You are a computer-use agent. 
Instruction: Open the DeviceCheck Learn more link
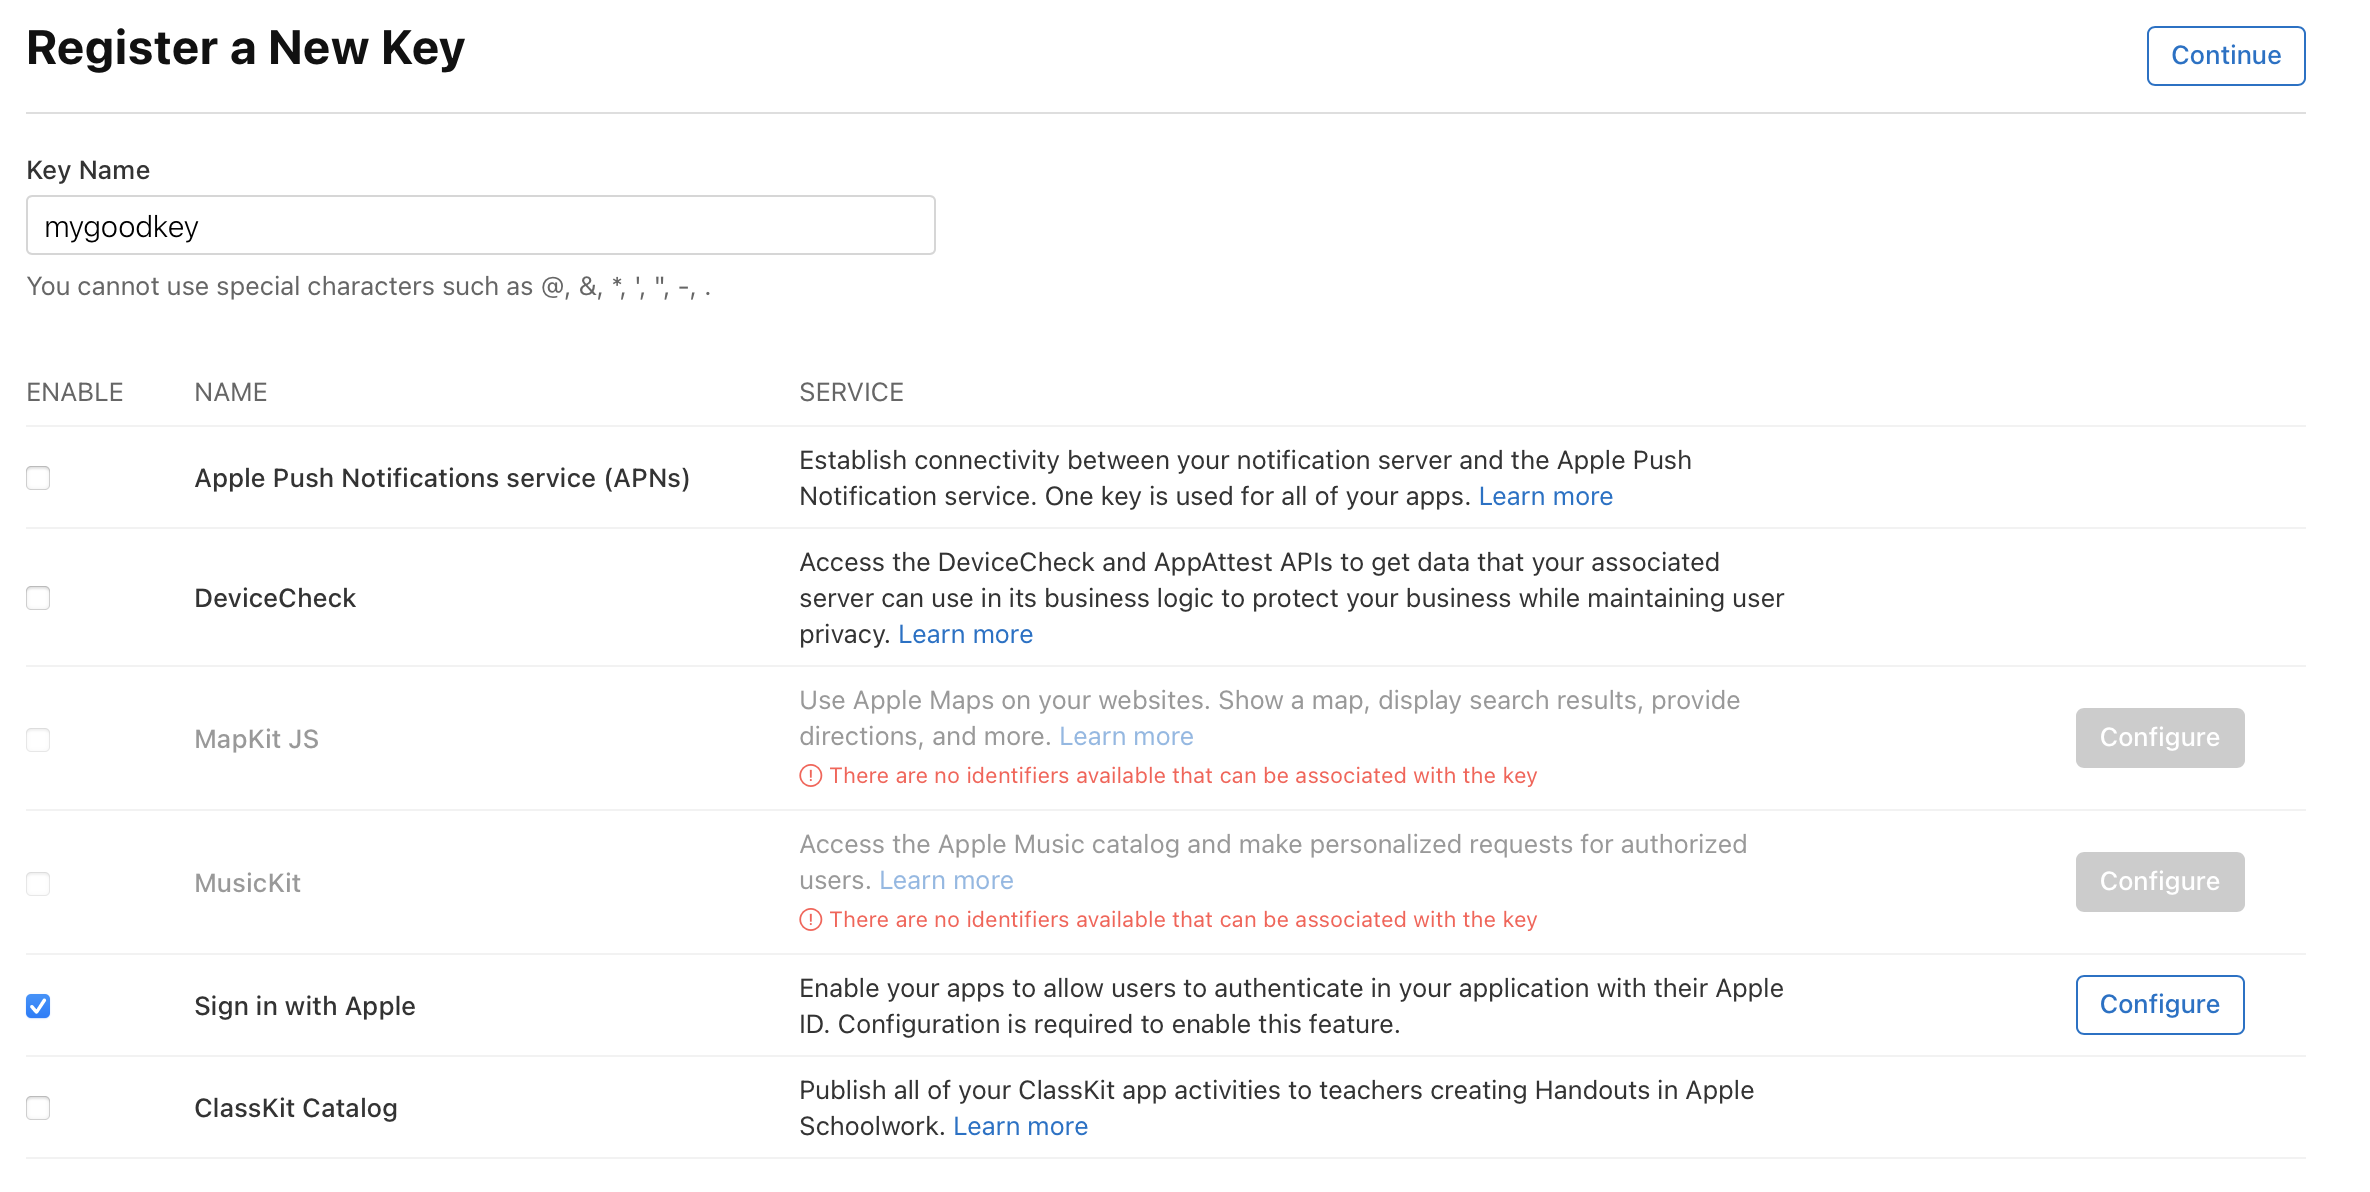(965, 635)
